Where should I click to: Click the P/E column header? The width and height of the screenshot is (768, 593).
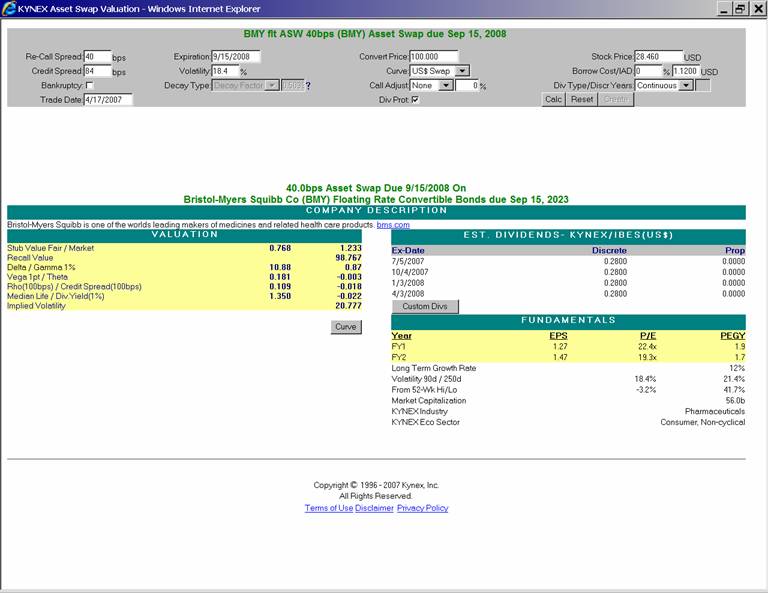[x=648, y=335]
